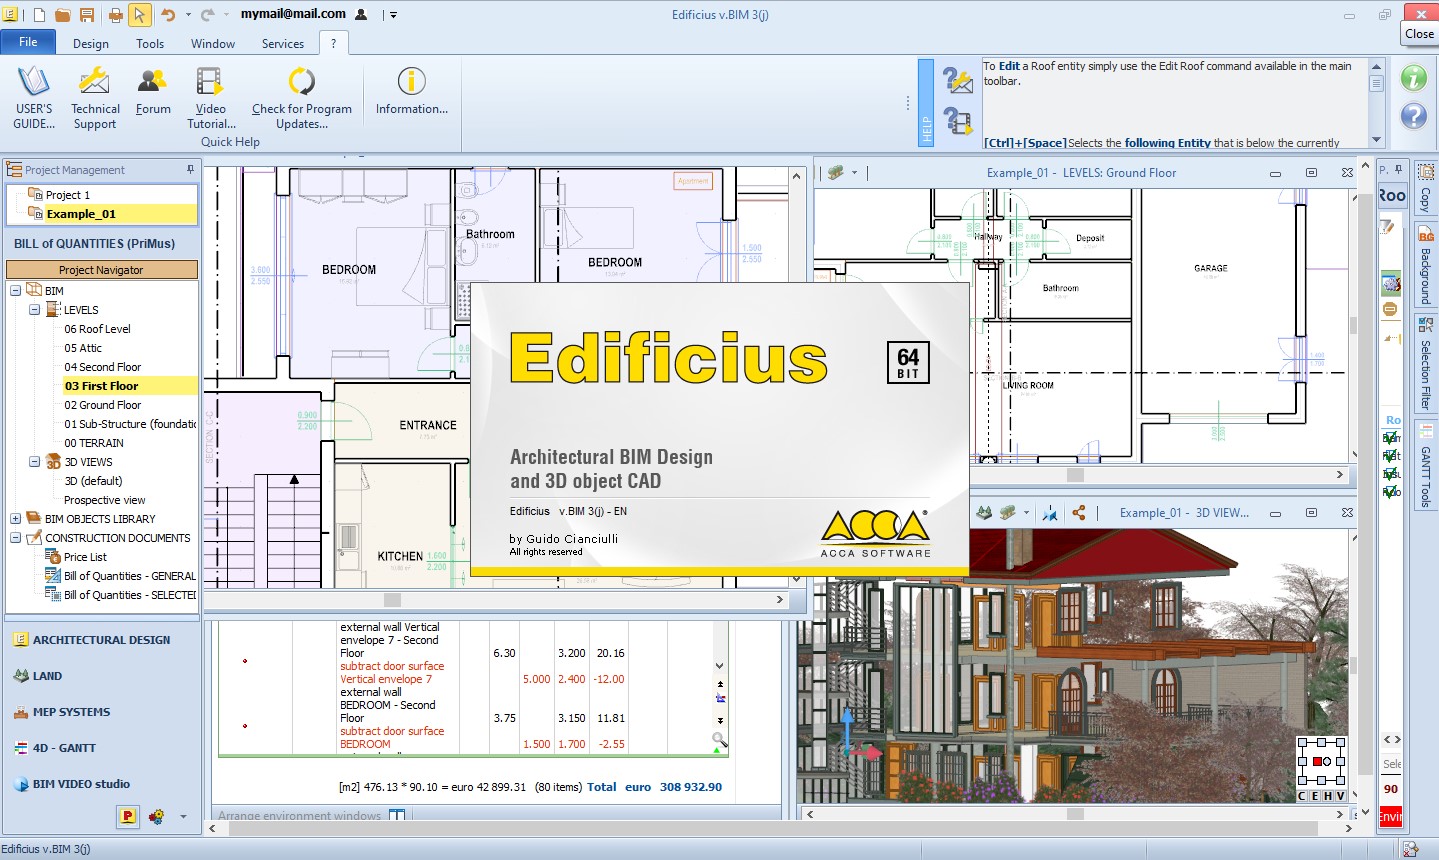Expand the BIM OBJECTS LIBRARY node
The image size is (1439, 860).
coord(16,519)
